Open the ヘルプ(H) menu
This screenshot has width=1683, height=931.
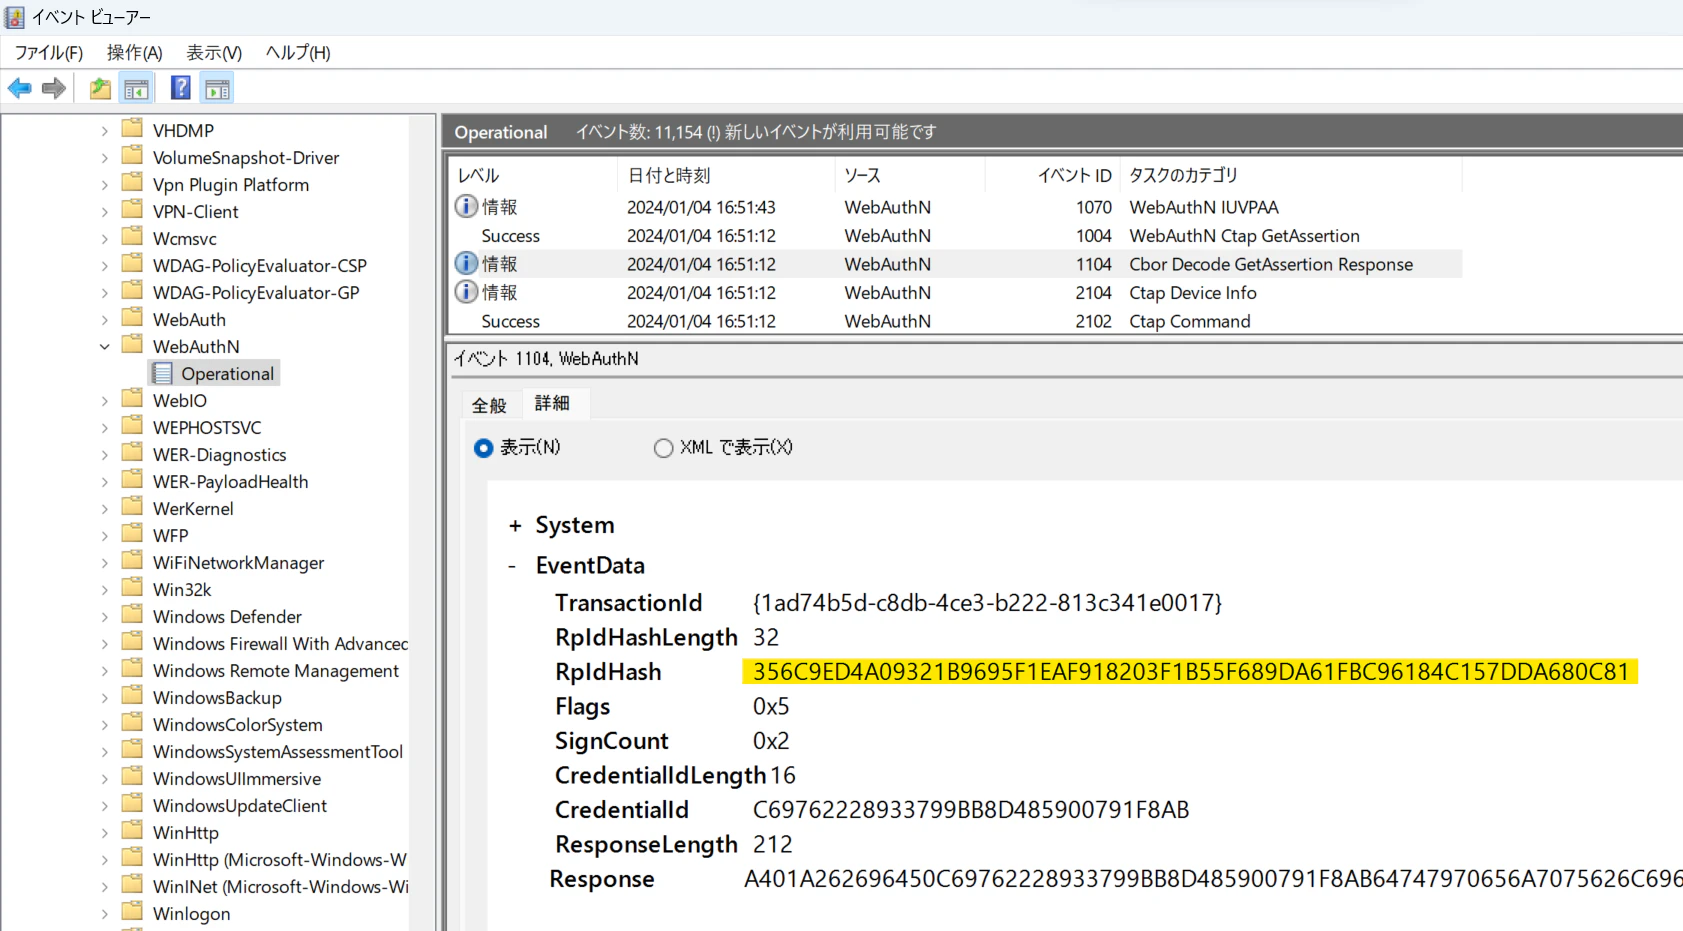298,53
